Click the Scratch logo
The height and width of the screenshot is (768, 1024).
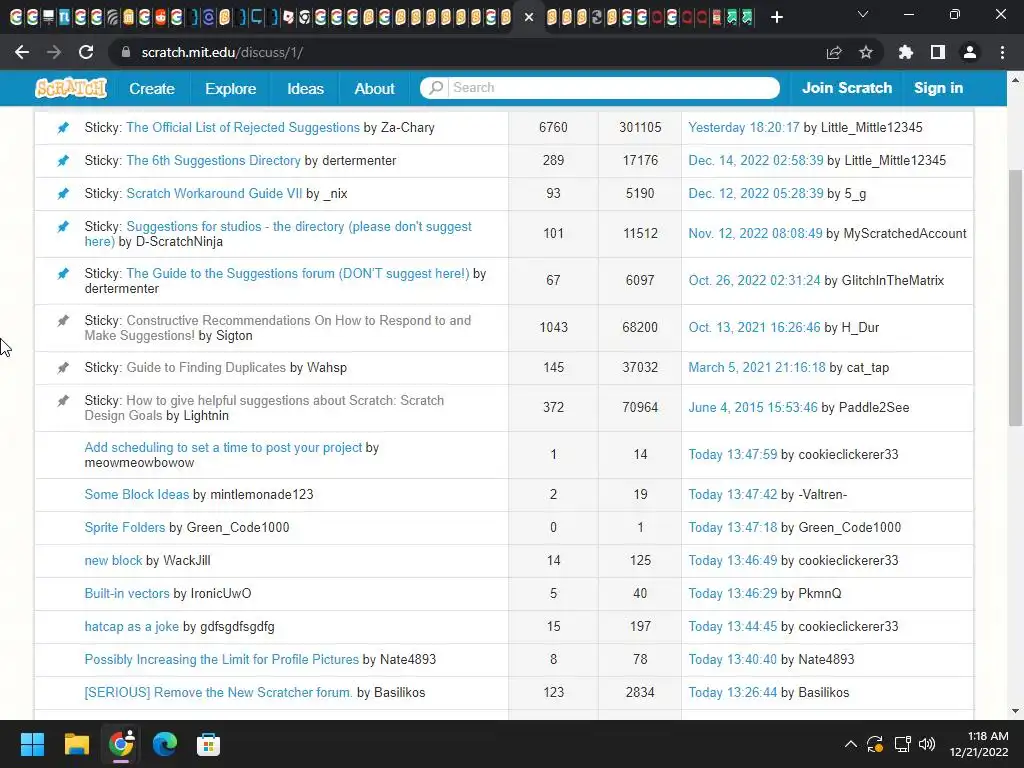coord(71,88)
